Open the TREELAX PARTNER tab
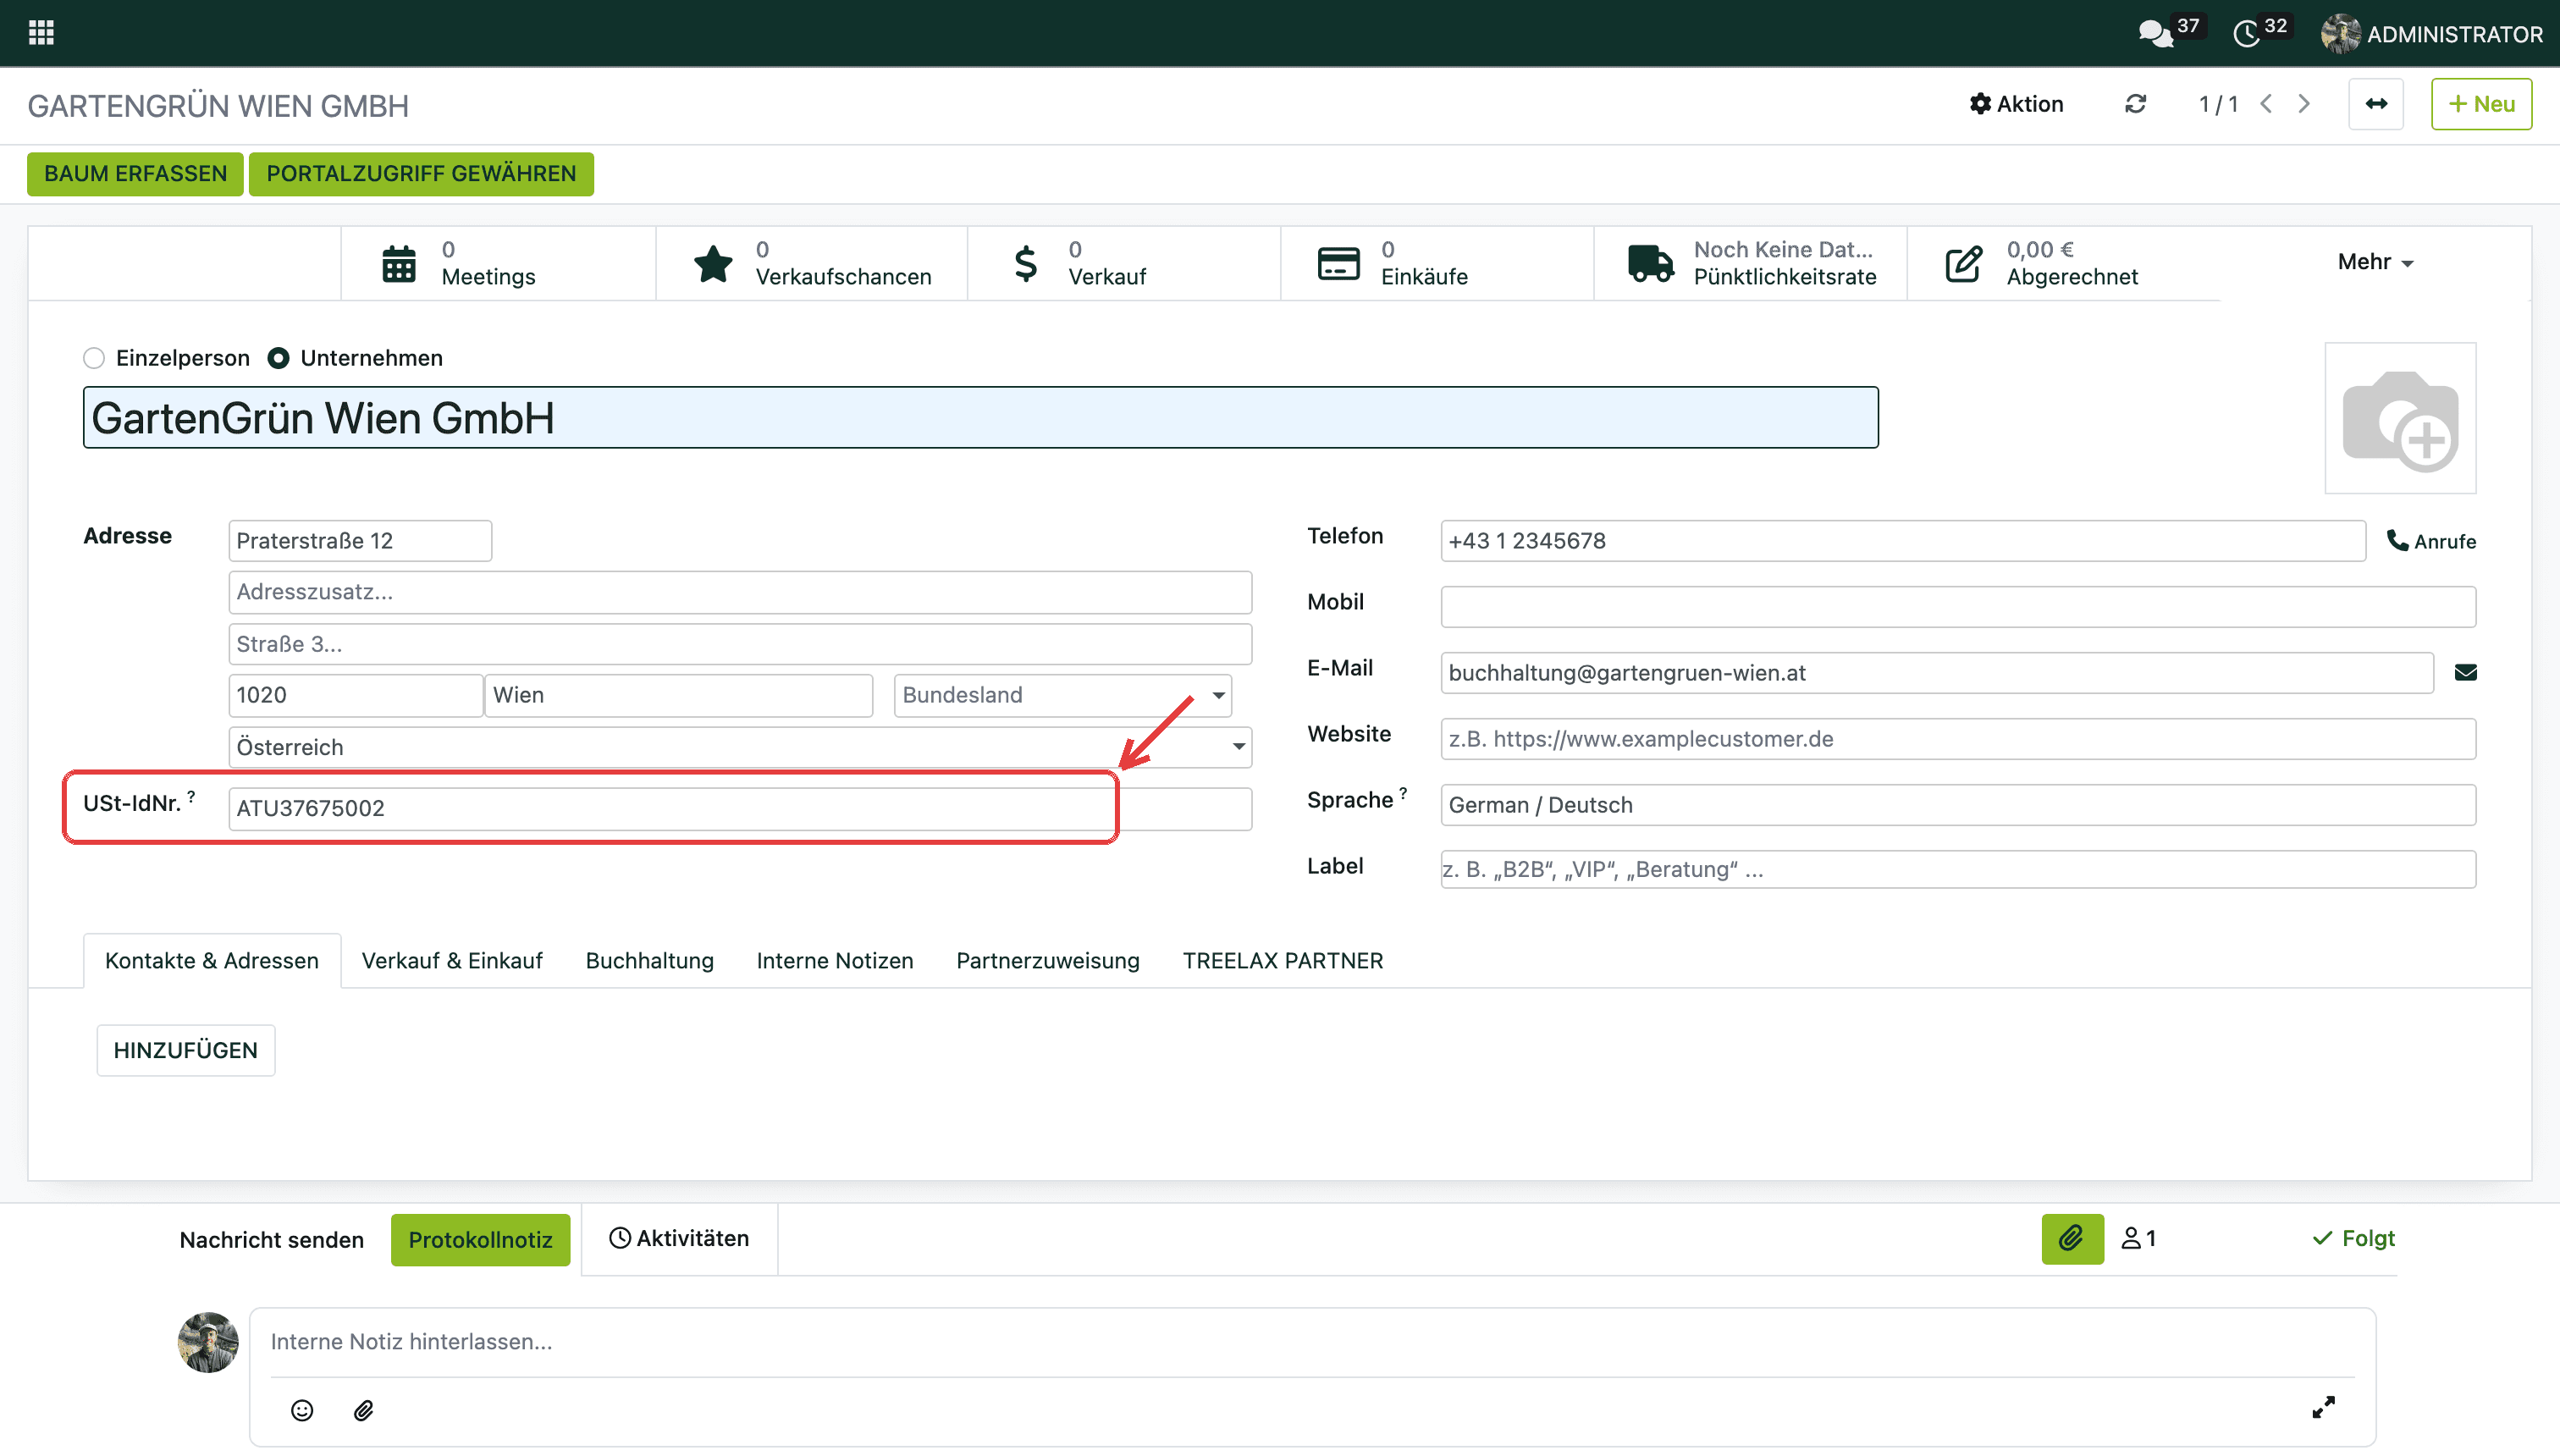This screenshot has width=2560, height=1456. click(1283, 961)
